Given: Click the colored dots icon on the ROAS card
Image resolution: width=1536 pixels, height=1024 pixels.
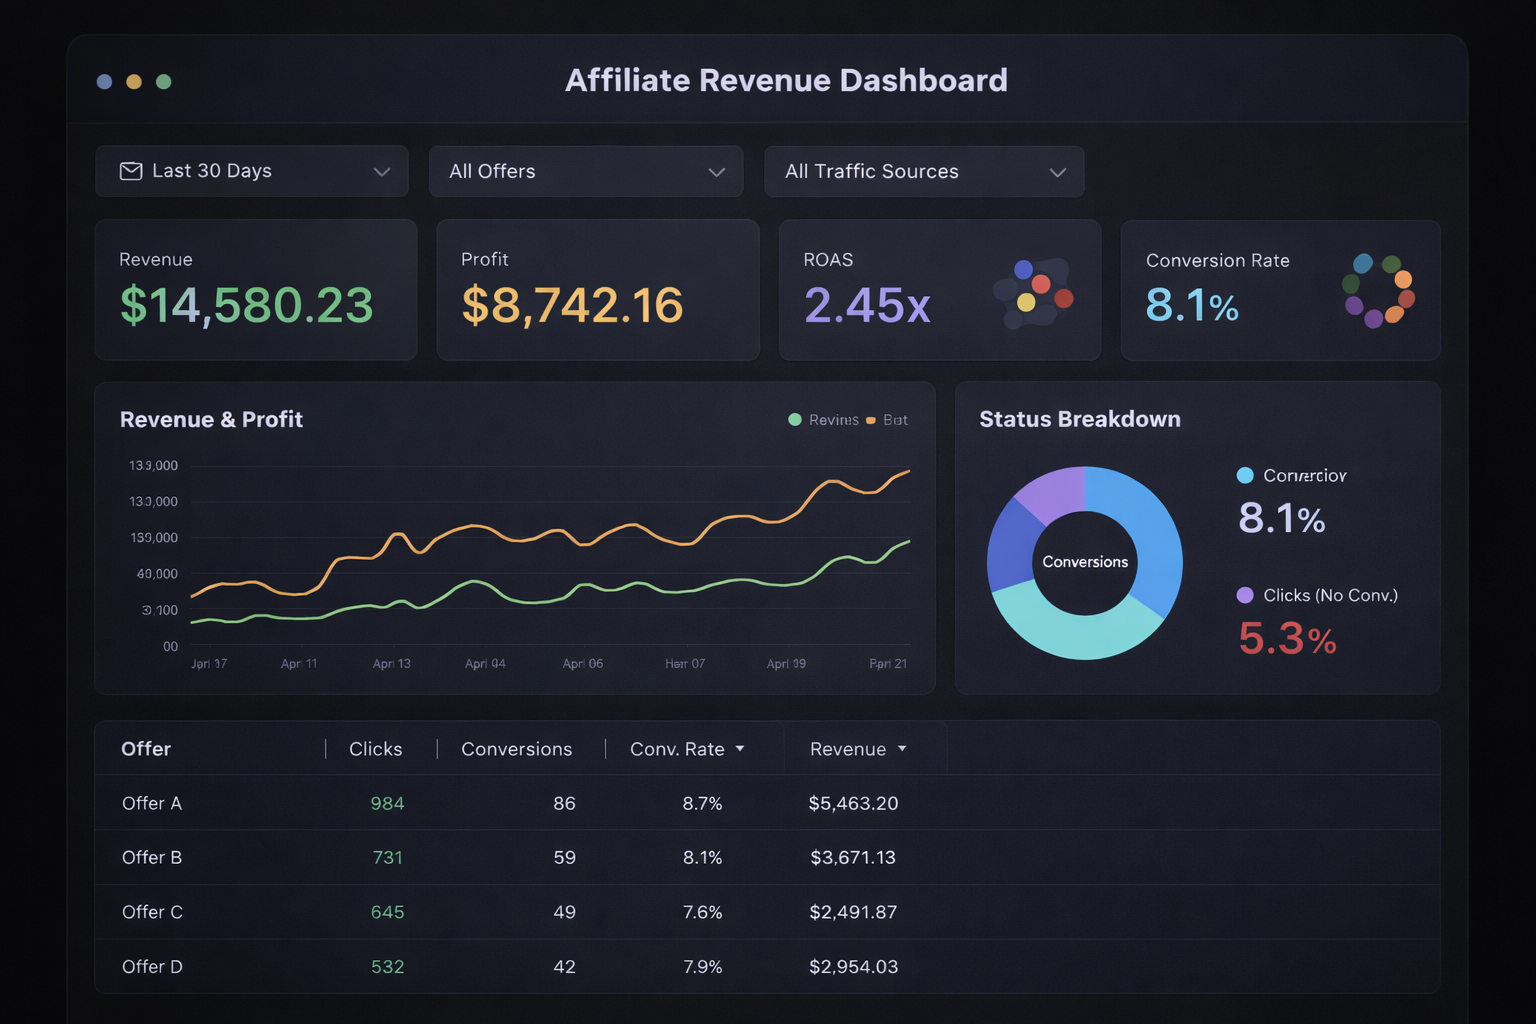Looking at the screenshot, I should pyautogui.click(x=1035, y=292).
